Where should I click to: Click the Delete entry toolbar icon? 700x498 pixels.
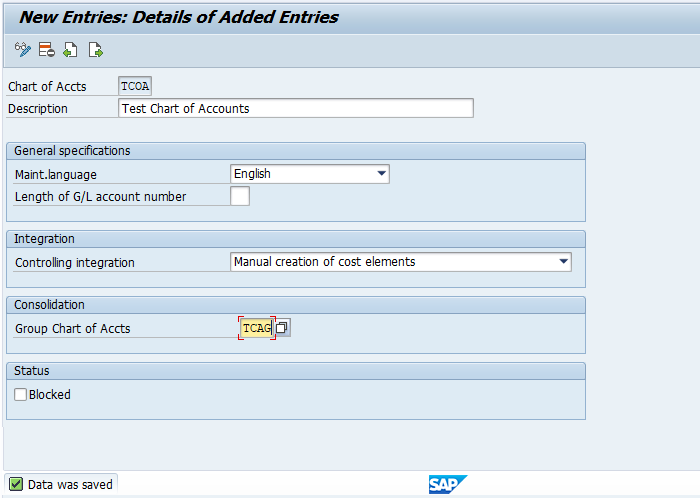(x=46, y=49)
